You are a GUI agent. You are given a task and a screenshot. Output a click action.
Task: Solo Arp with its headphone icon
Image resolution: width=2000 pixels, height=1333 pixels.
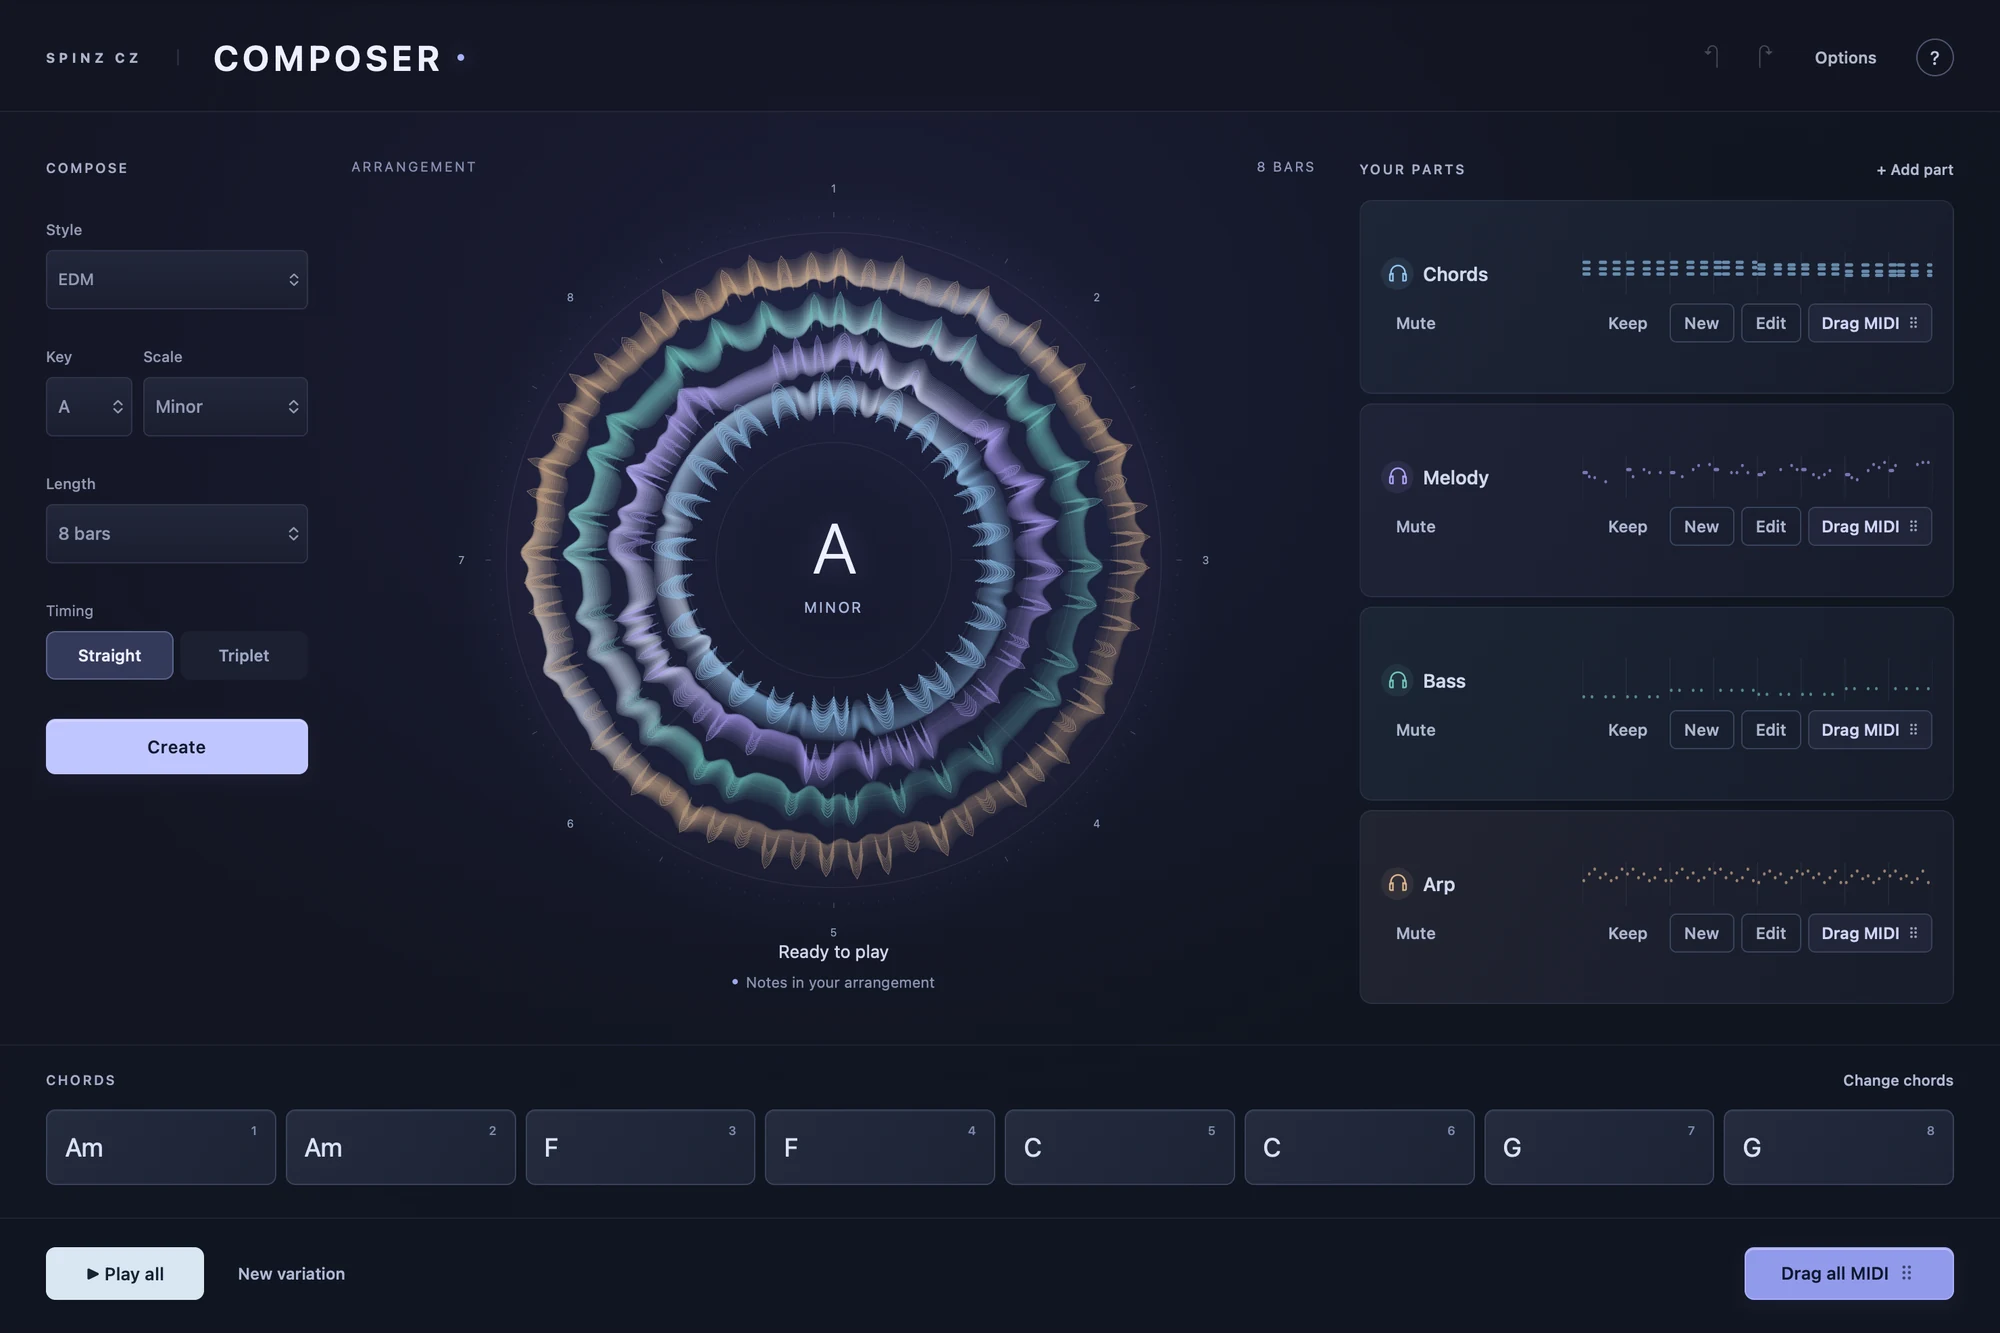click(1397, 884)
